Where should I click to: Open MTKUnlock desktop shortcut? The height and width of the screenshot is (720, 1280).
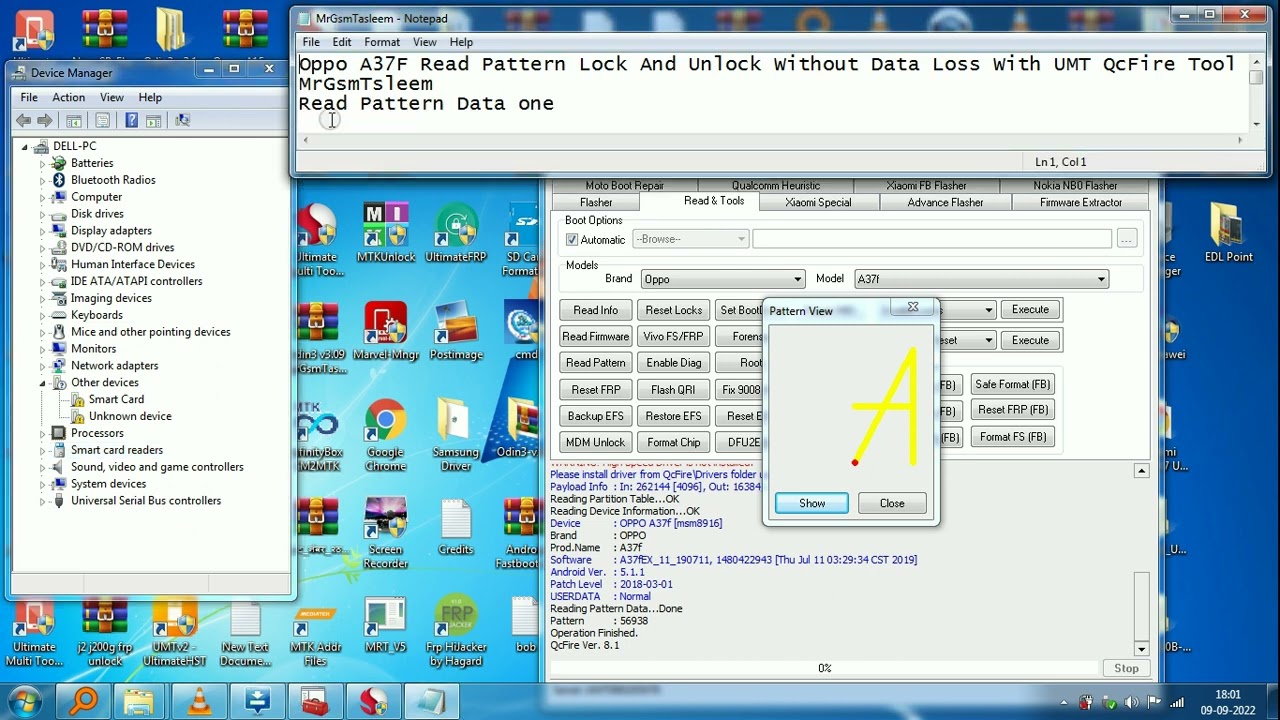click(386, 232)
